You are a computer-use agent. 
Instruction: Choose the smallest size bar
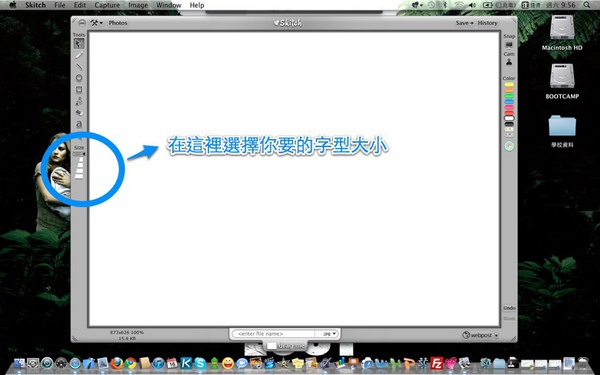pyautogui.click(x=80, y=159)
